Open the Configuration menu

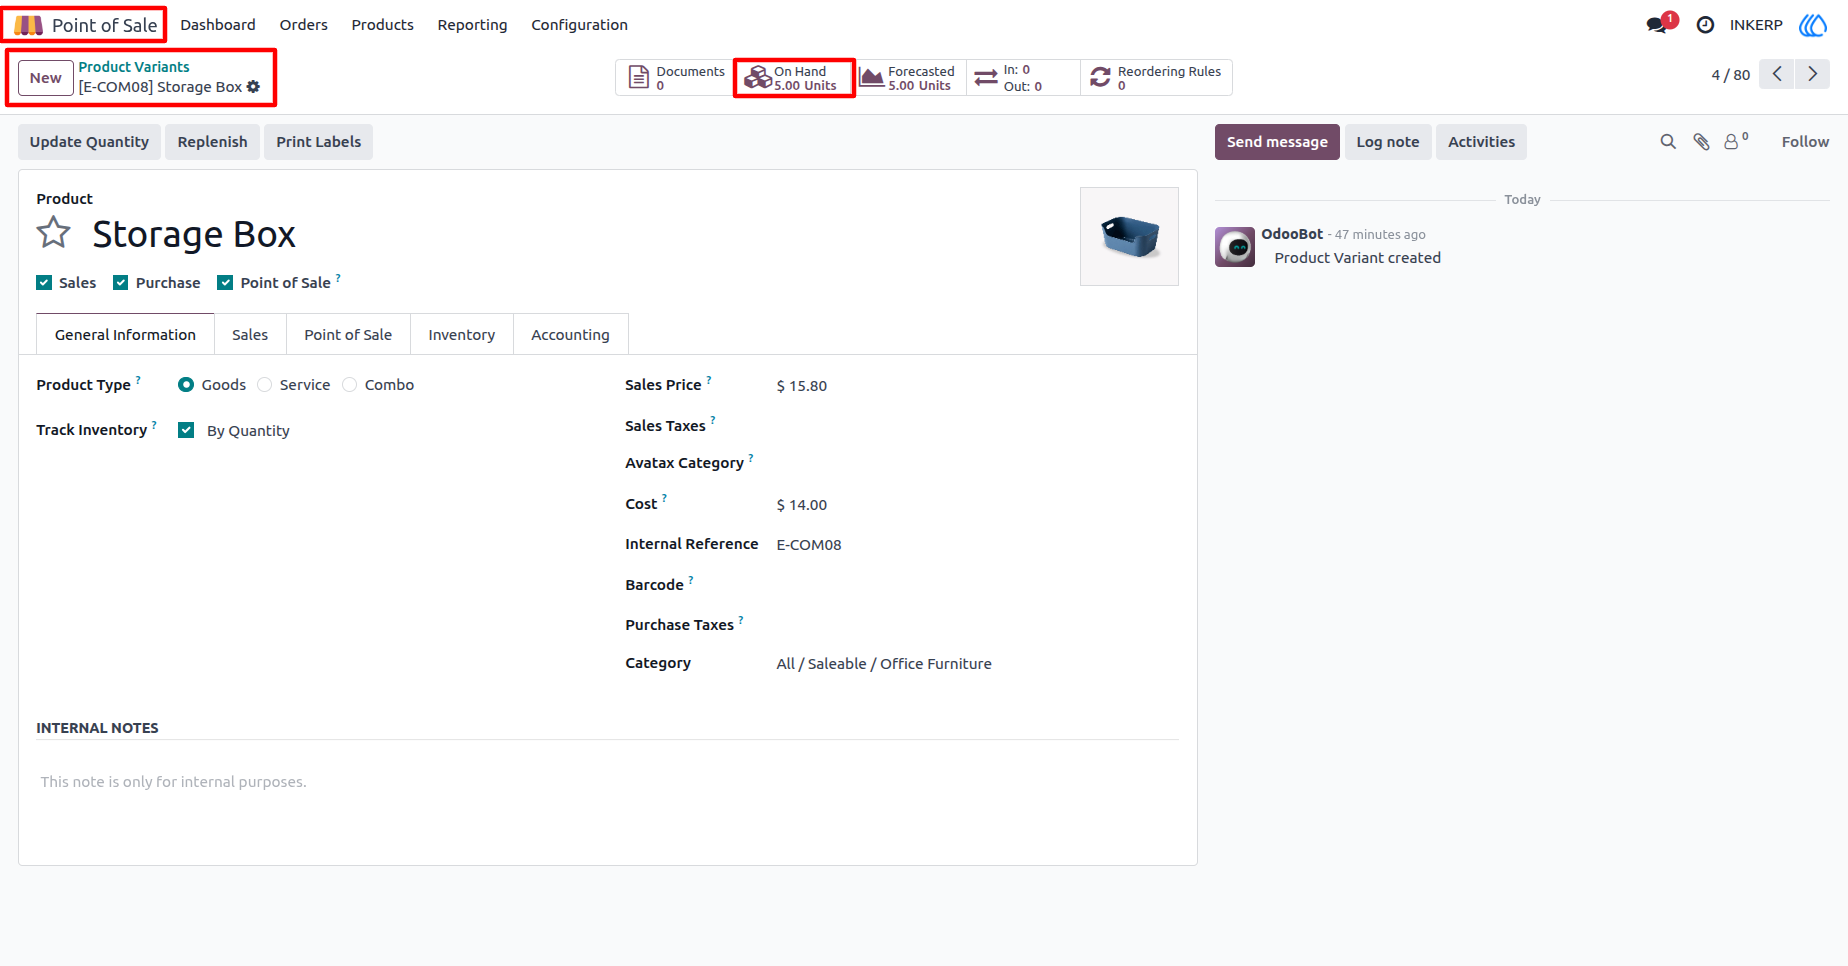click(579, 25)
